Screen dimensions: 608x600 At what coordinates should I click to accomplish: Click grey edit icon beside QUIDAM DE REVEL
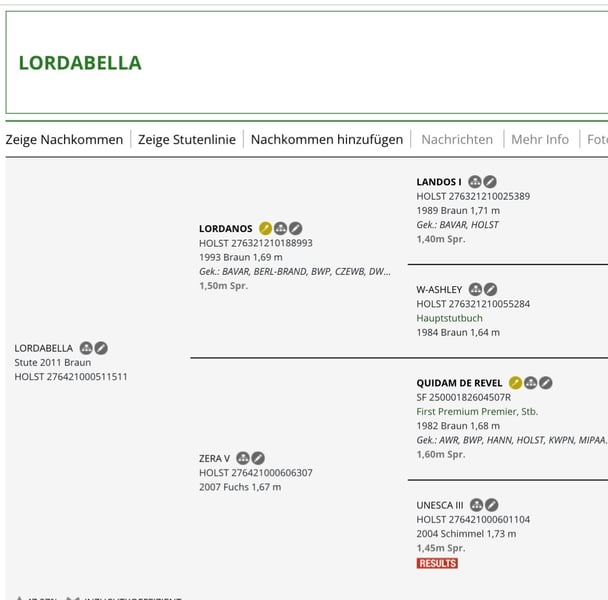546,383
